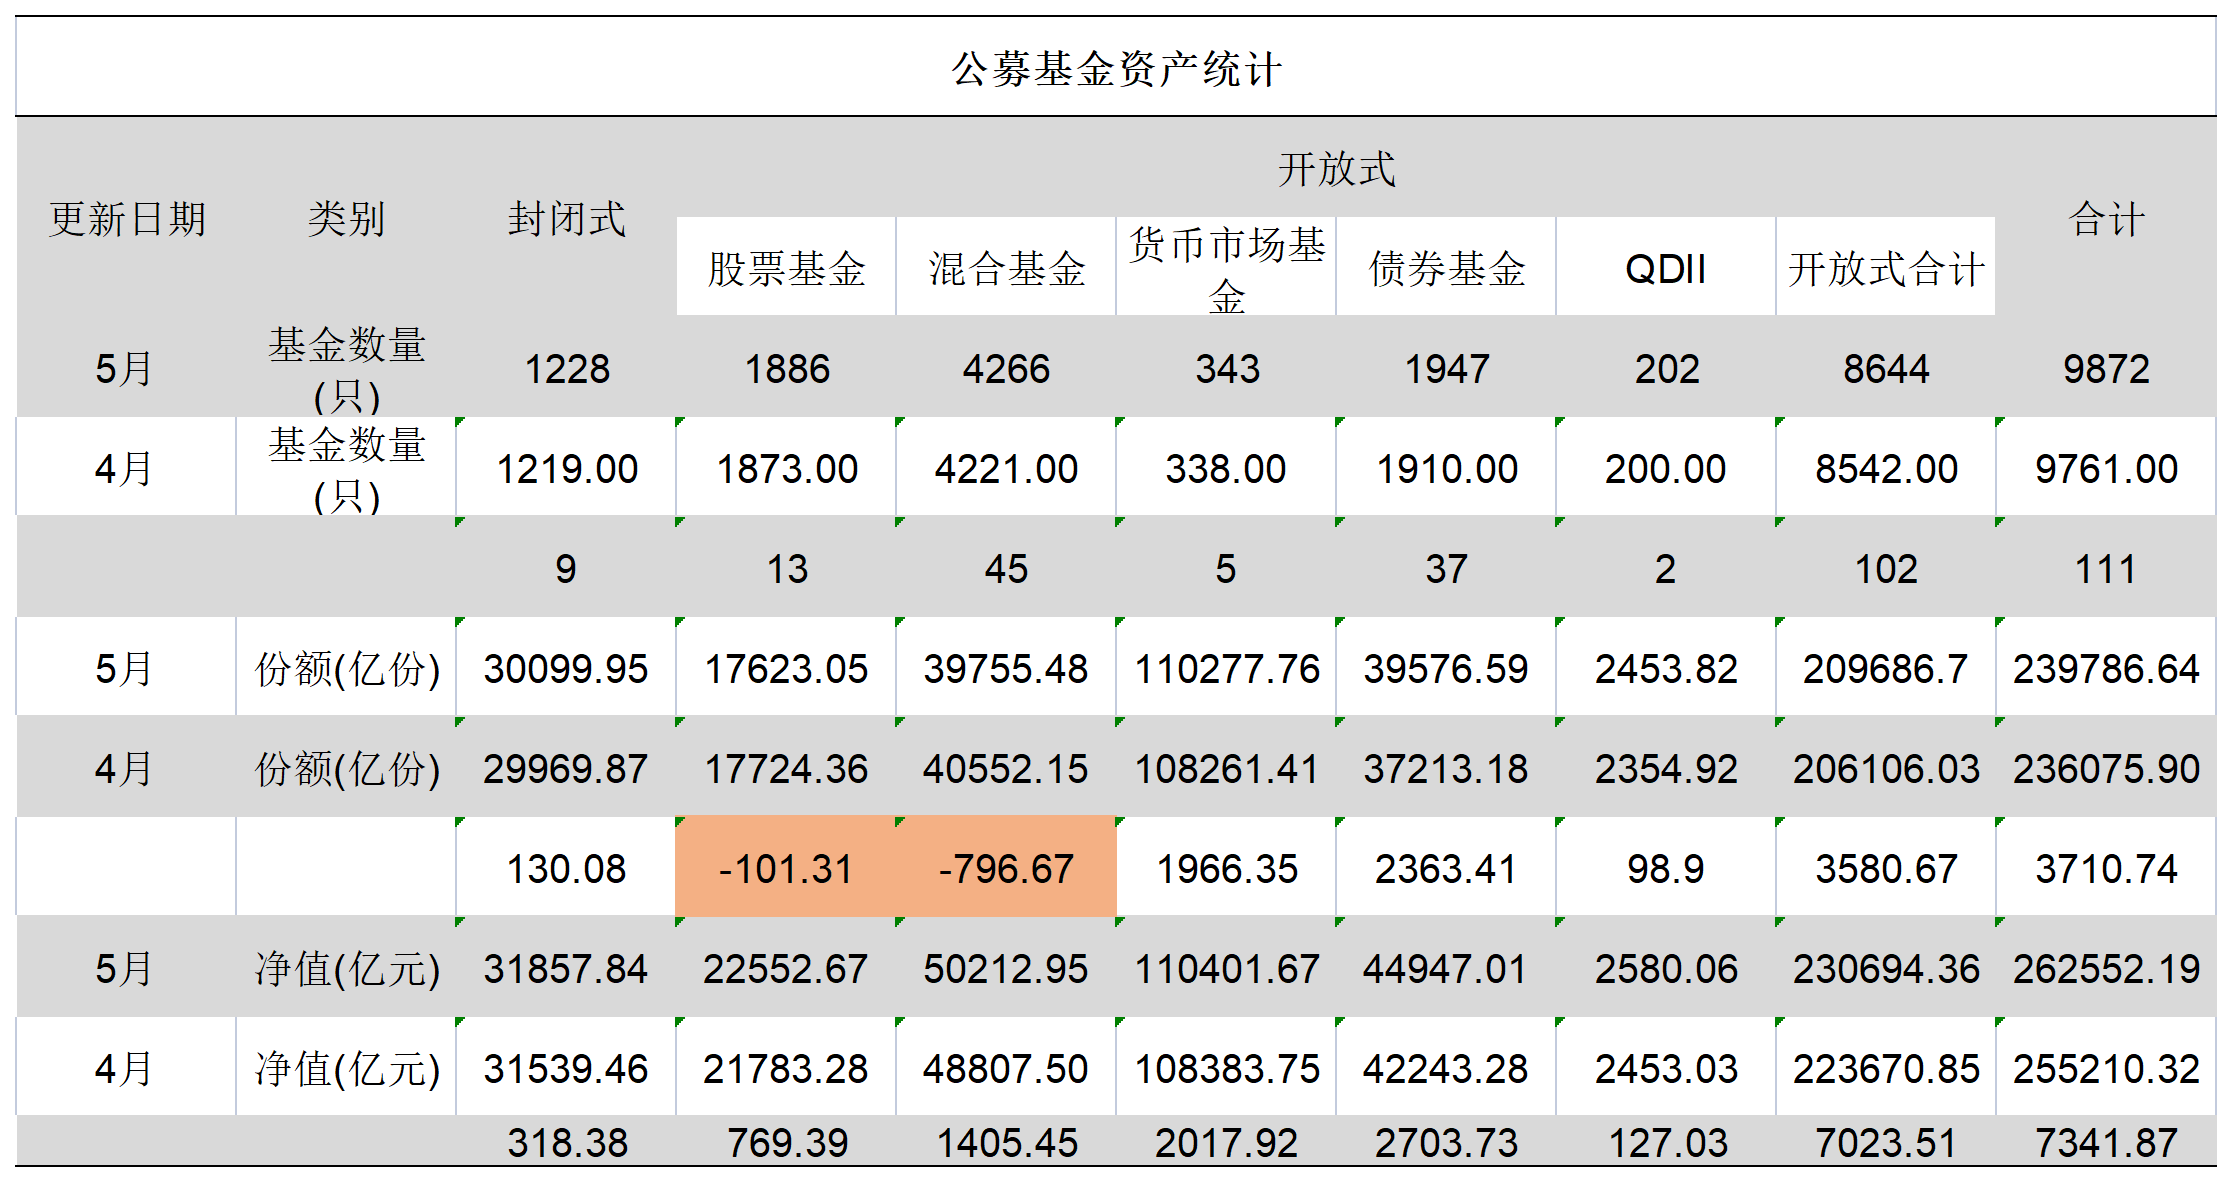This screenshot has width=2232, height=1182.
Task: Select the 封闭式 header cell
Action: (x=566, y=219)
